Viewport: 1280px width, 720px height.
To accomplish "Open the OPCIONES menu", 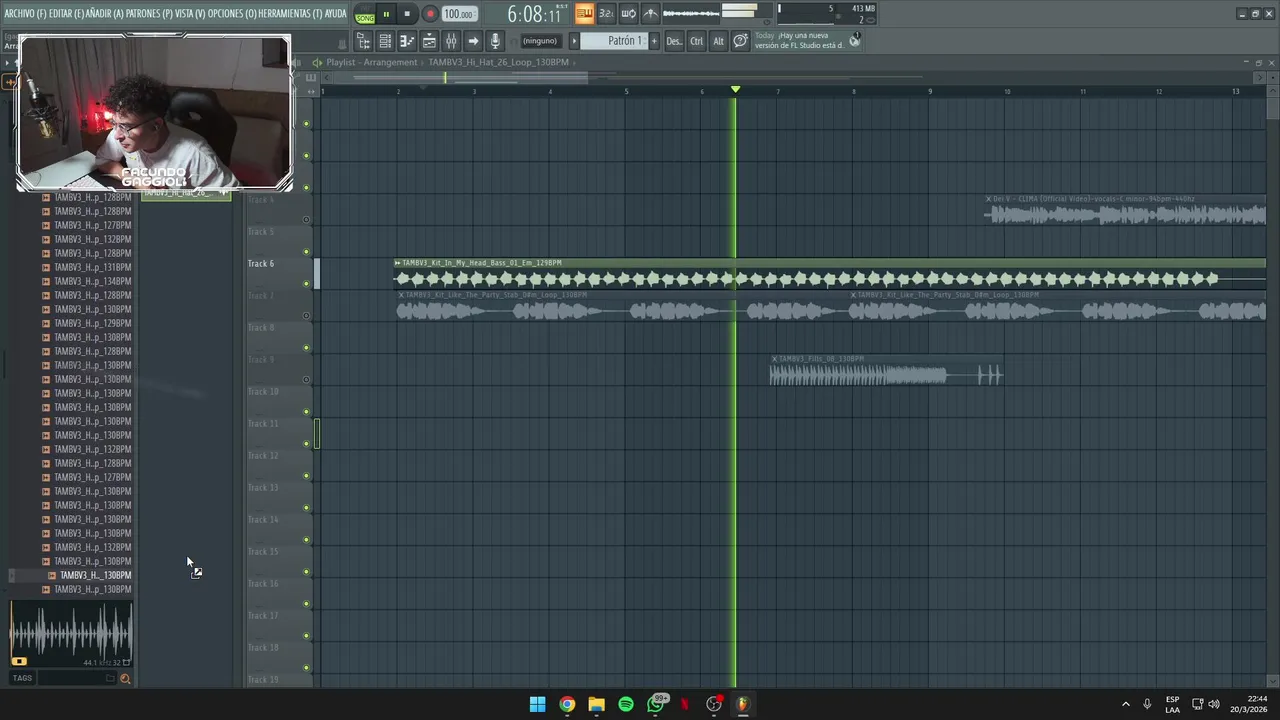I will pyautogui.click(x=232, y=14).
